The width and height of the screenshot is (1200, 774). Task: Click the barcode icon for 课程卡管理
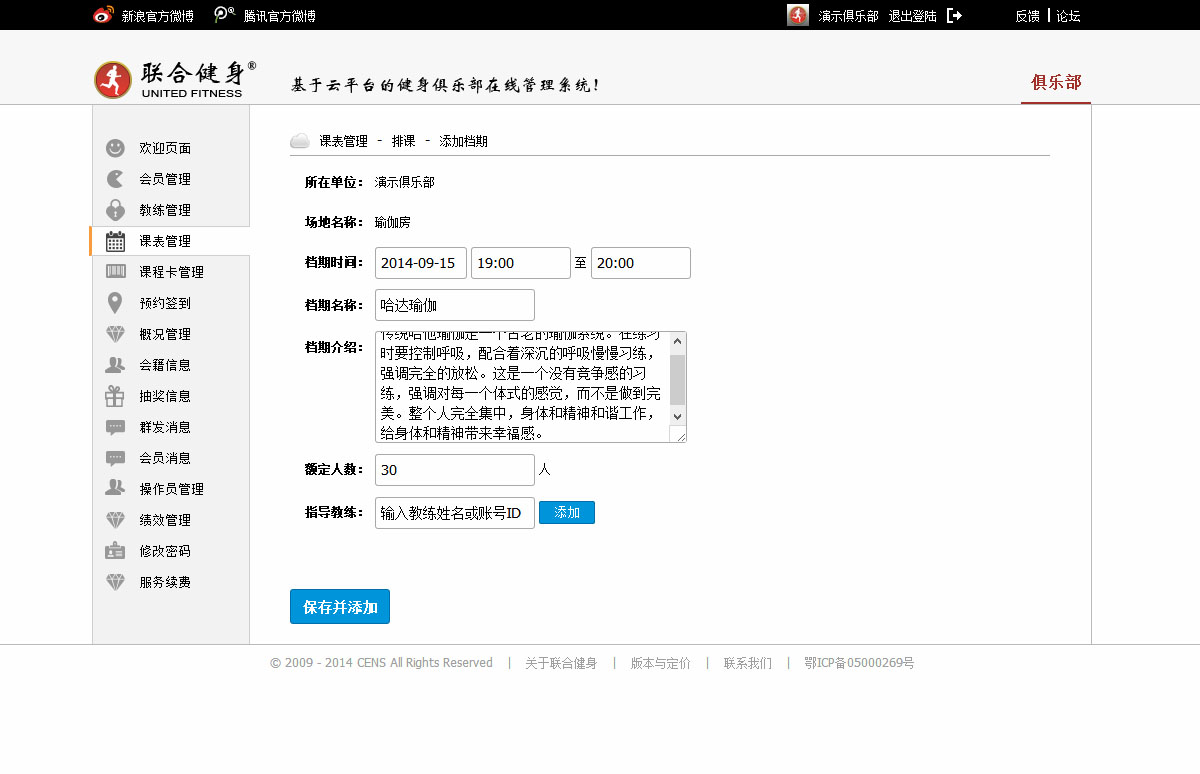click(x=116, y=272)
